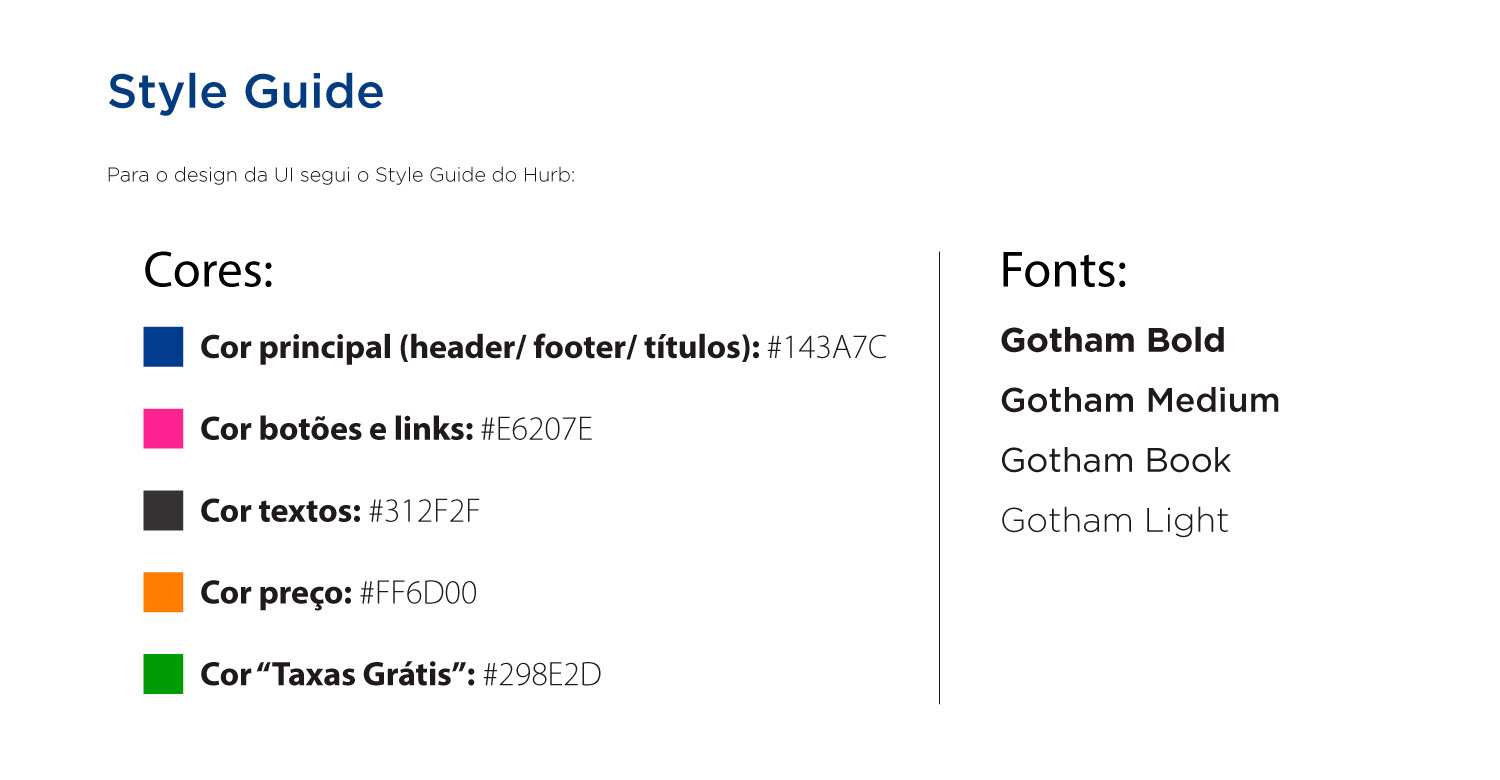Click the hex code #143A7C
The image size is (1500, 780).
[x=827, y=347]
